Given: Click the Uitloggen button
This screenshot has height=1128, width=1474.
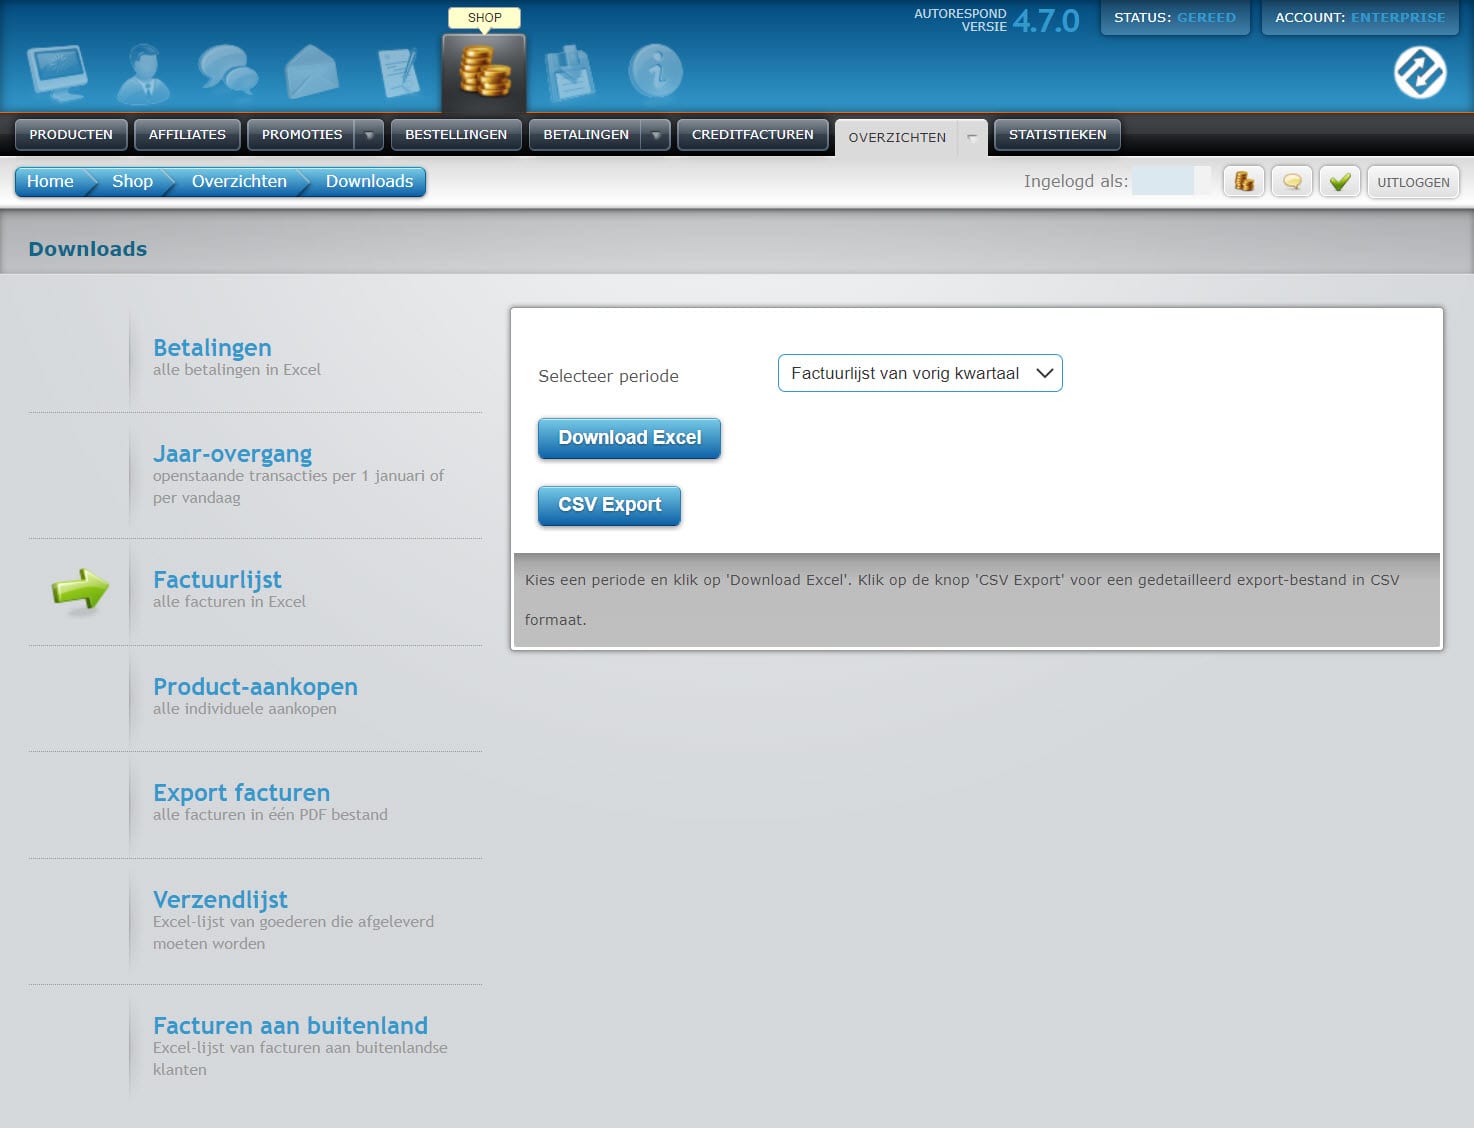Looking at the screenshot, I should pyautogui.click(x=1413, y=182).
